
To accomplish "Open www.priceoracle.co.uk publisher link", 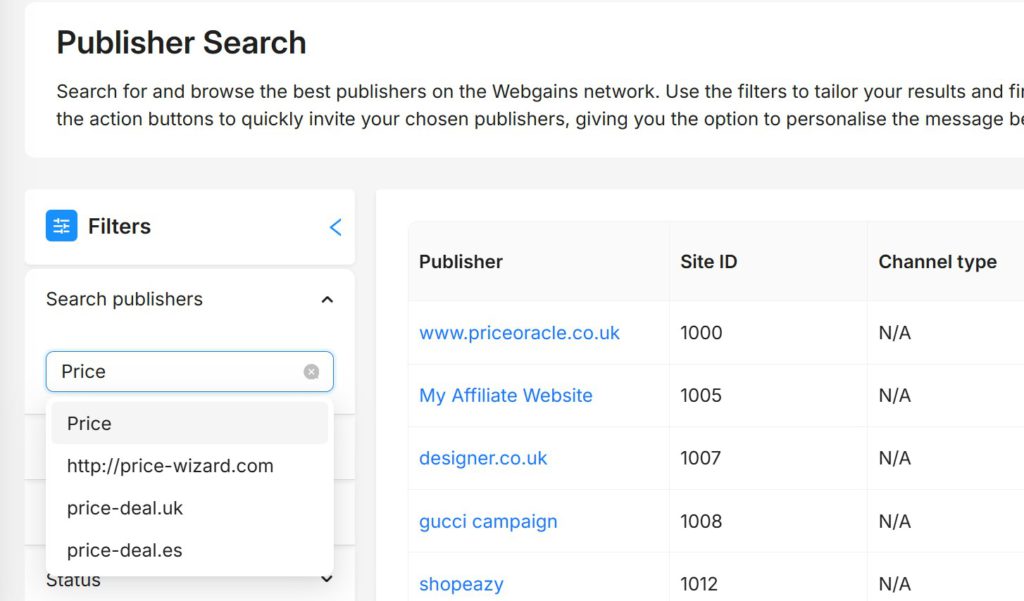I will pyautogui.click(x=519, y=333).
